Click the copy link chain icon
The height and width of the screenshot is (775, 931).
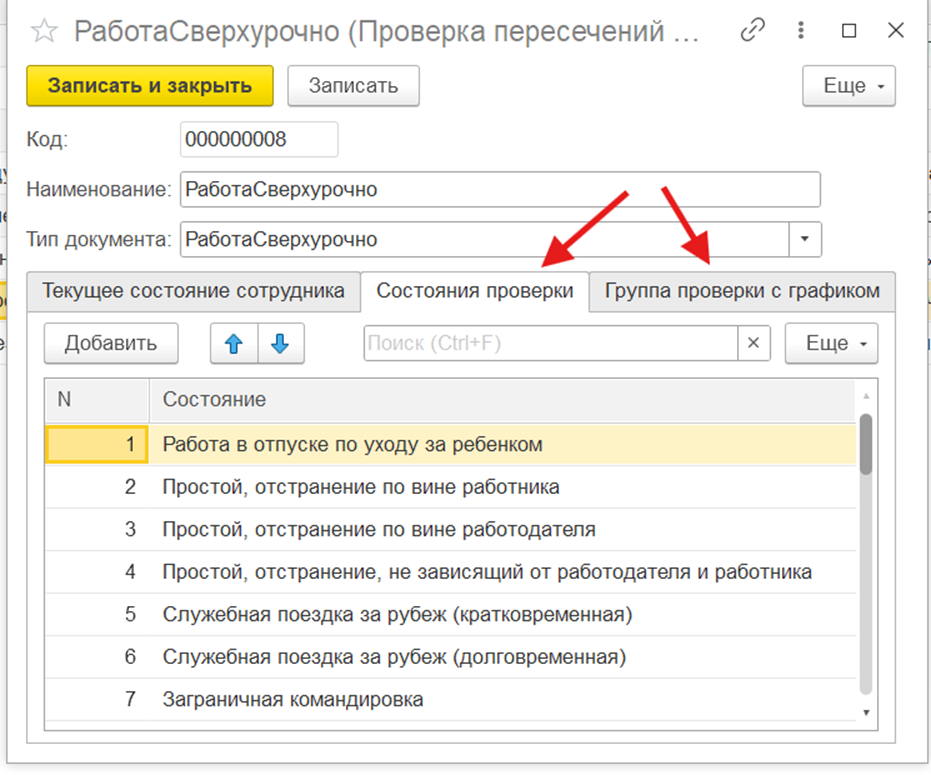752,31
